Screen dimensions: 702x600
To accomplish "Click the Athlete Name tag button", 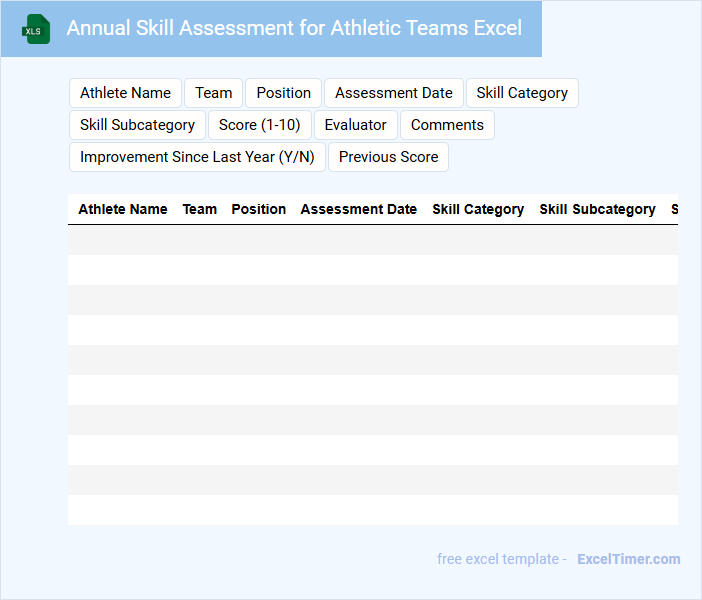I will tap(125, 93).
